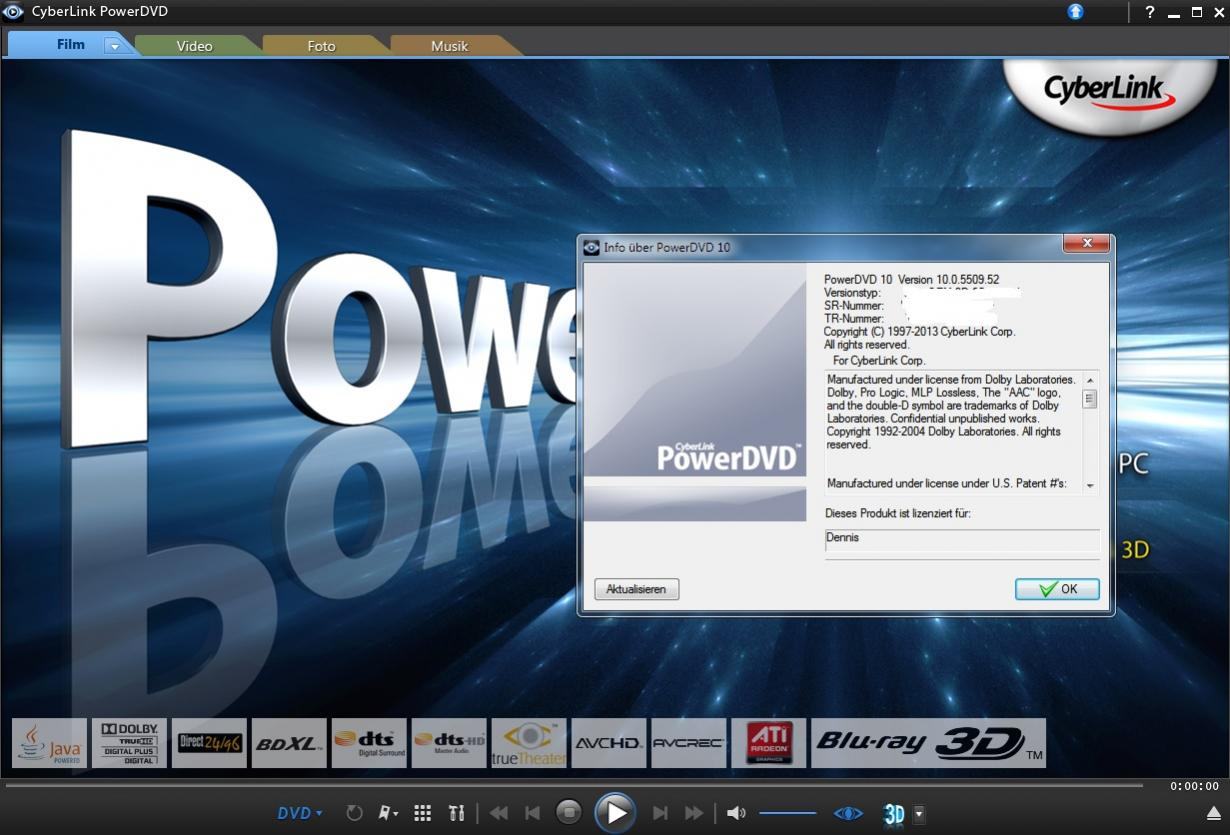Click the 'Version 10.0.5509.52' text
1230x835 pixels.
[x=948, y=279]
